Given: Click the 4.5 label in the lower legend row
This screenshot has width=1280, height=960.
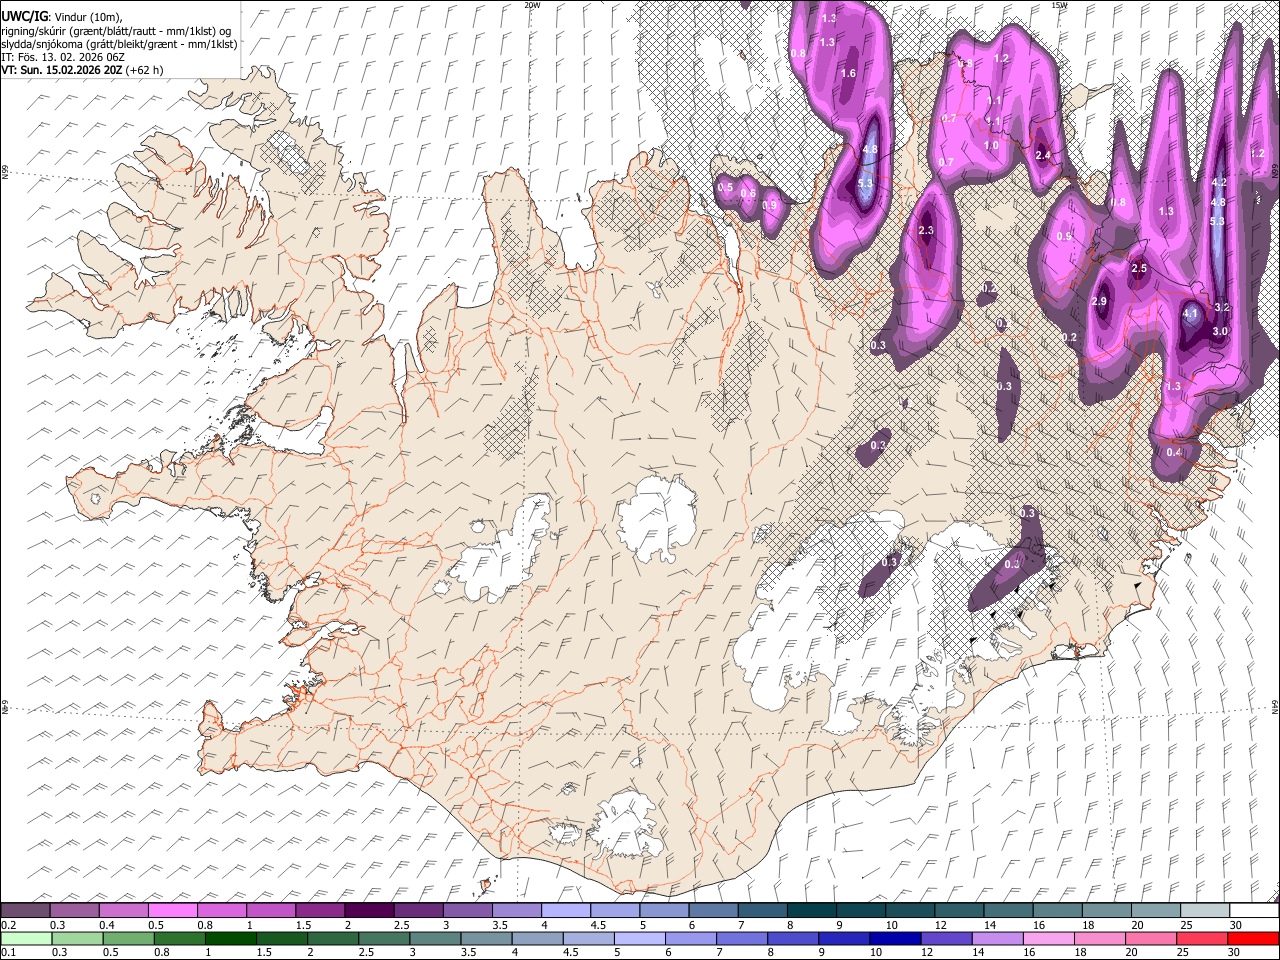Looking at the screenshot, I should tap(572, 953).
